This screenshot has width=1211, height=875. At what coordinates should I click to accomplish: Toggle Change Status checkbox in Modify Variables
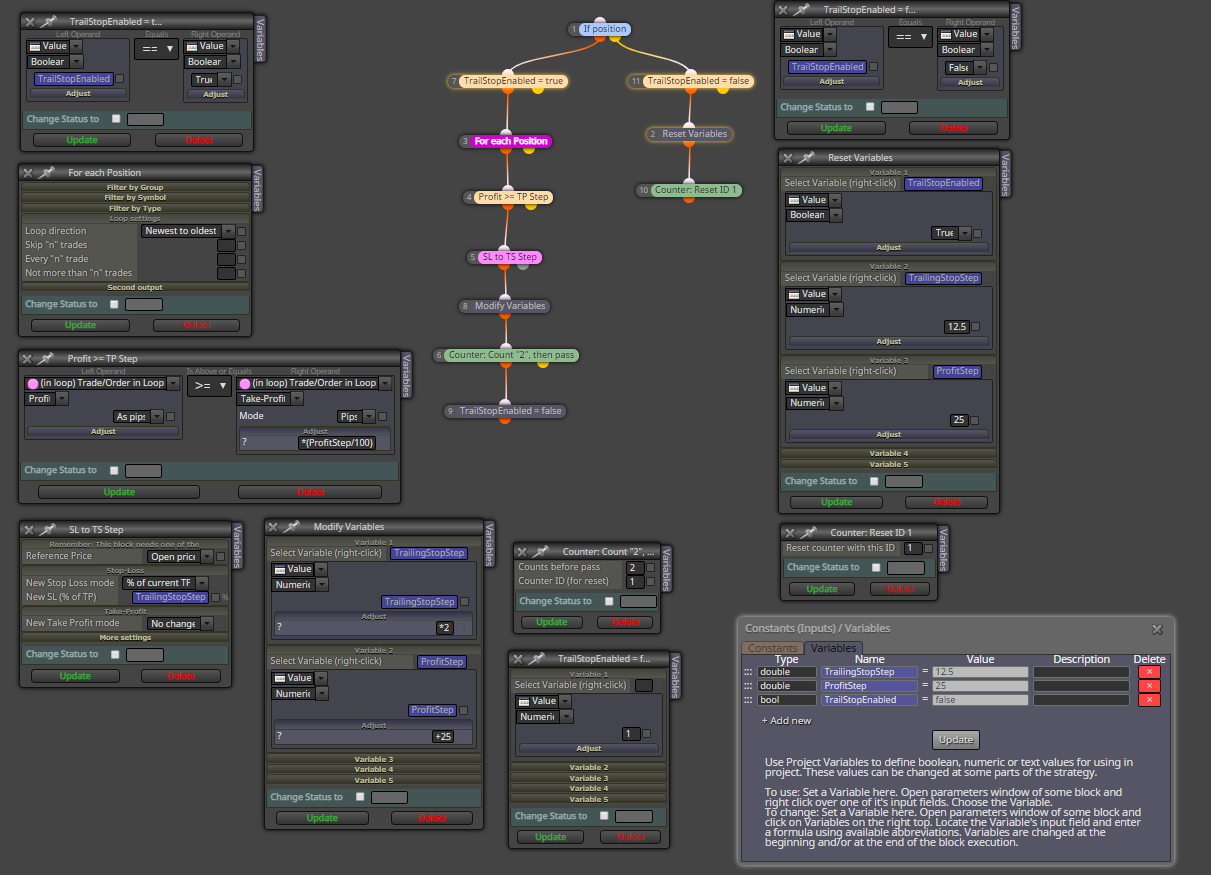click(360, 797)
